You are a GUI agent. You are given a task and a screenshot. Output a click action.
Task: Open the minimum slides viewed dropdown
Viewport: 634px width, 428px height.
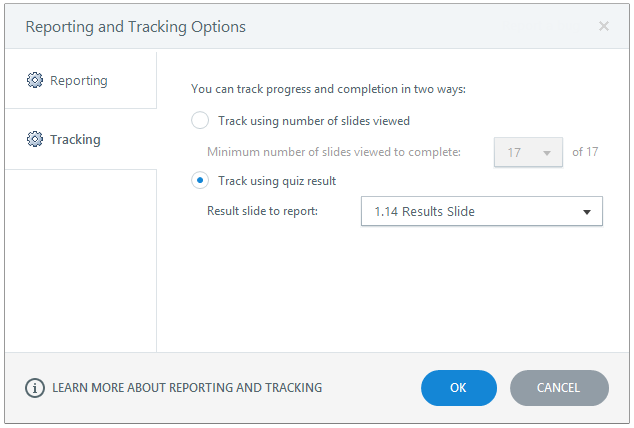click(528, 152)
